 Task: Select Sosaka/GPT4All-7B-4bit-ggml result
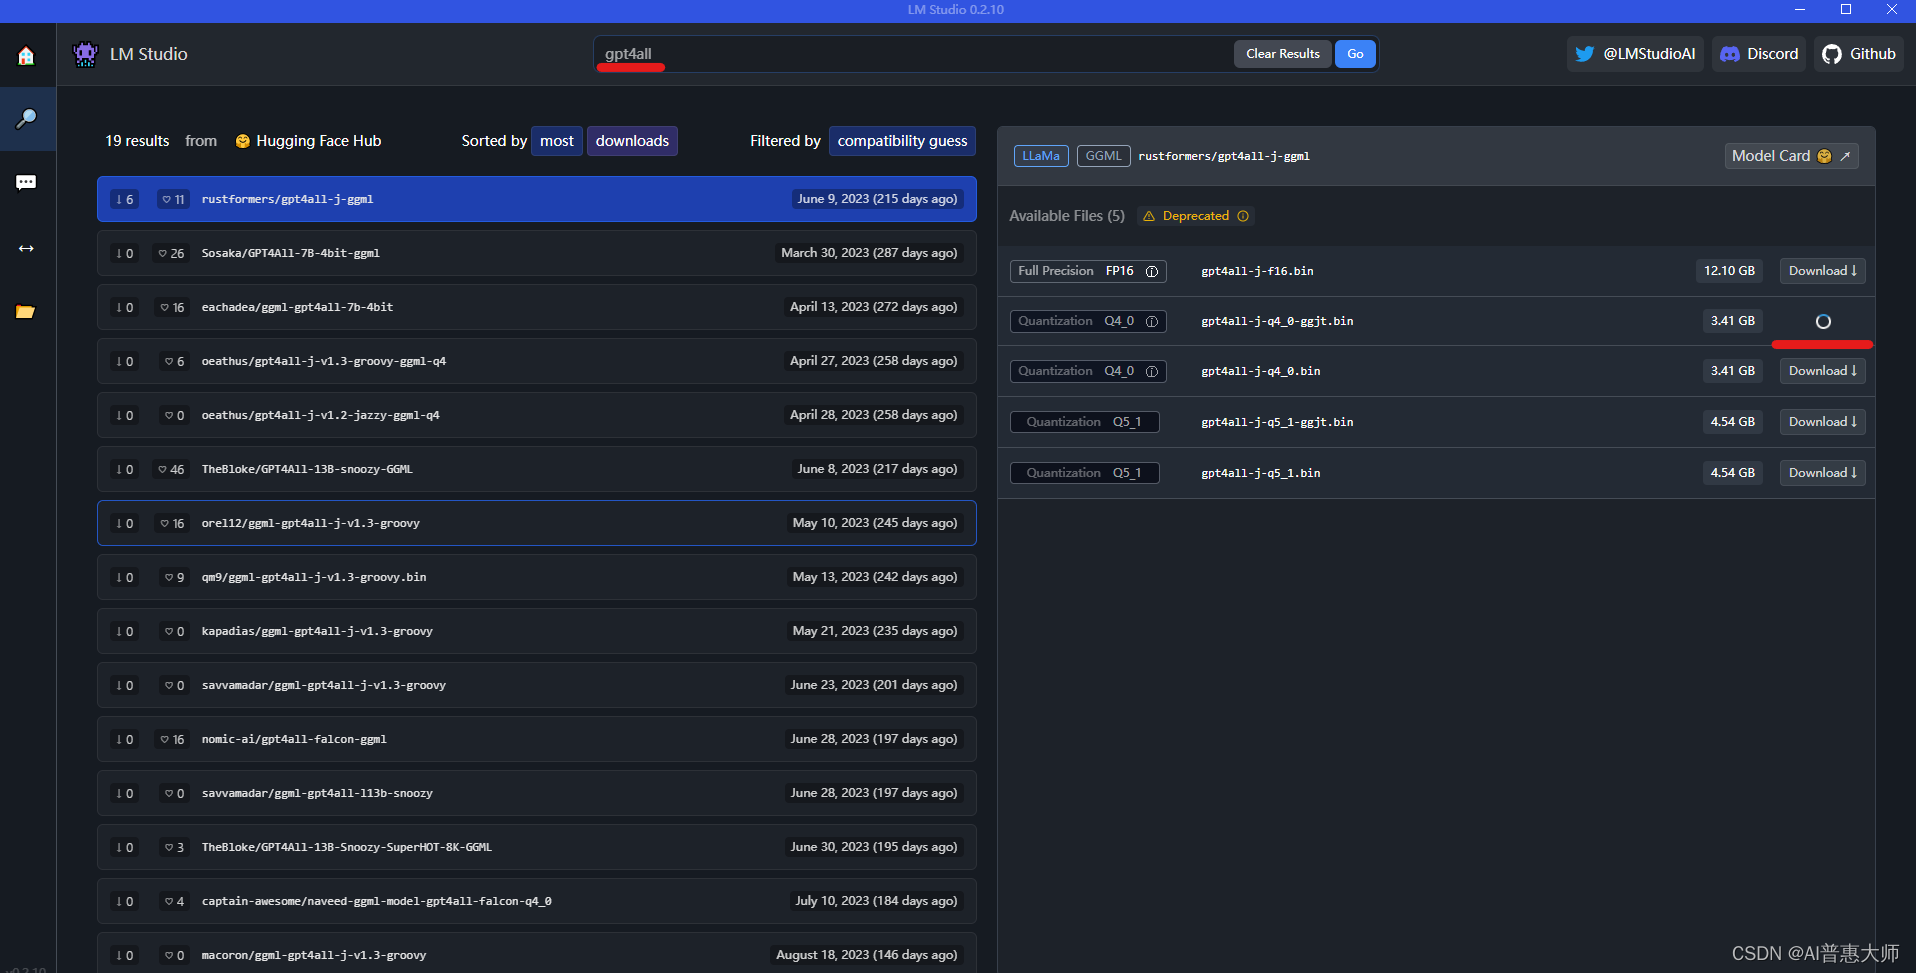(537, 253)
